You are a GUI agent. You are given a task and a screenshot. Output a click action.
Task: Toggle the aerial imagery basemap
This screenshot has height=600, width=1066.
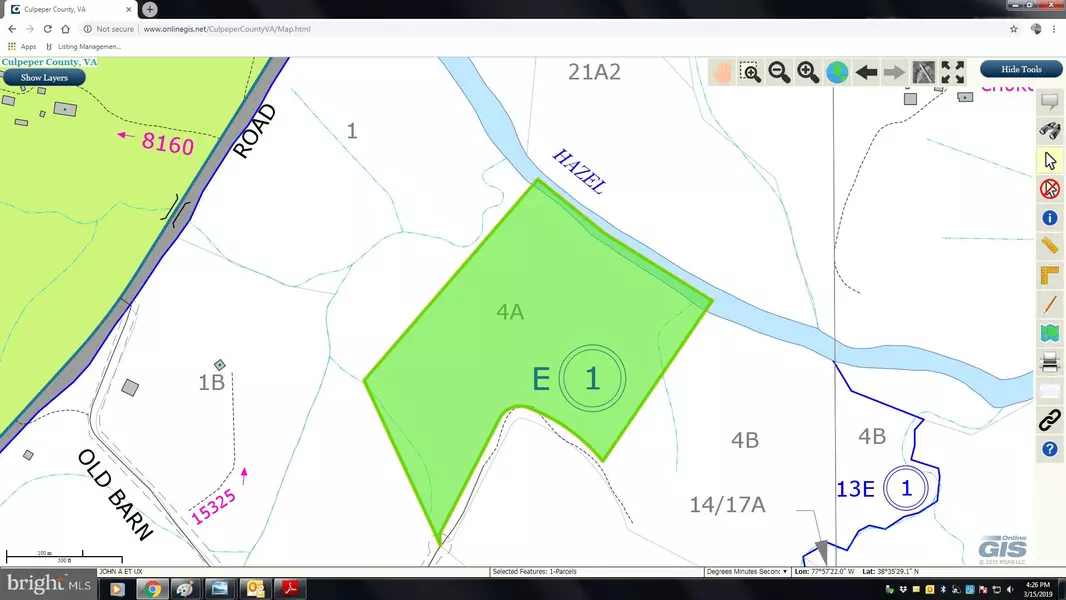[924, 72]
